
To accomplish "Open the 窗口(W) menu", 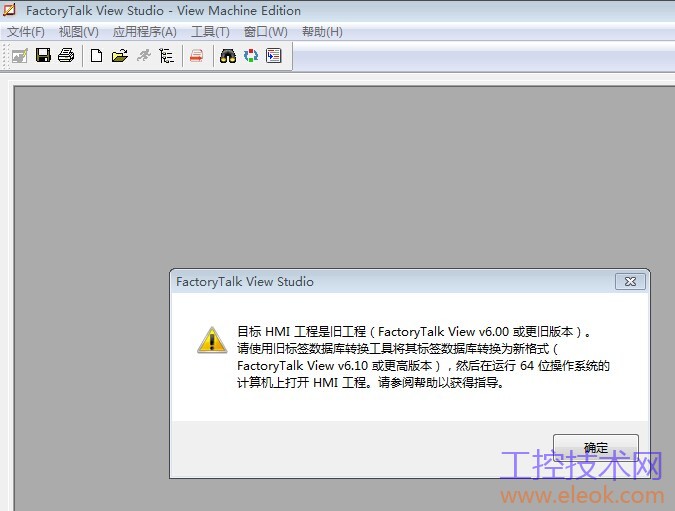I will 266,32.
